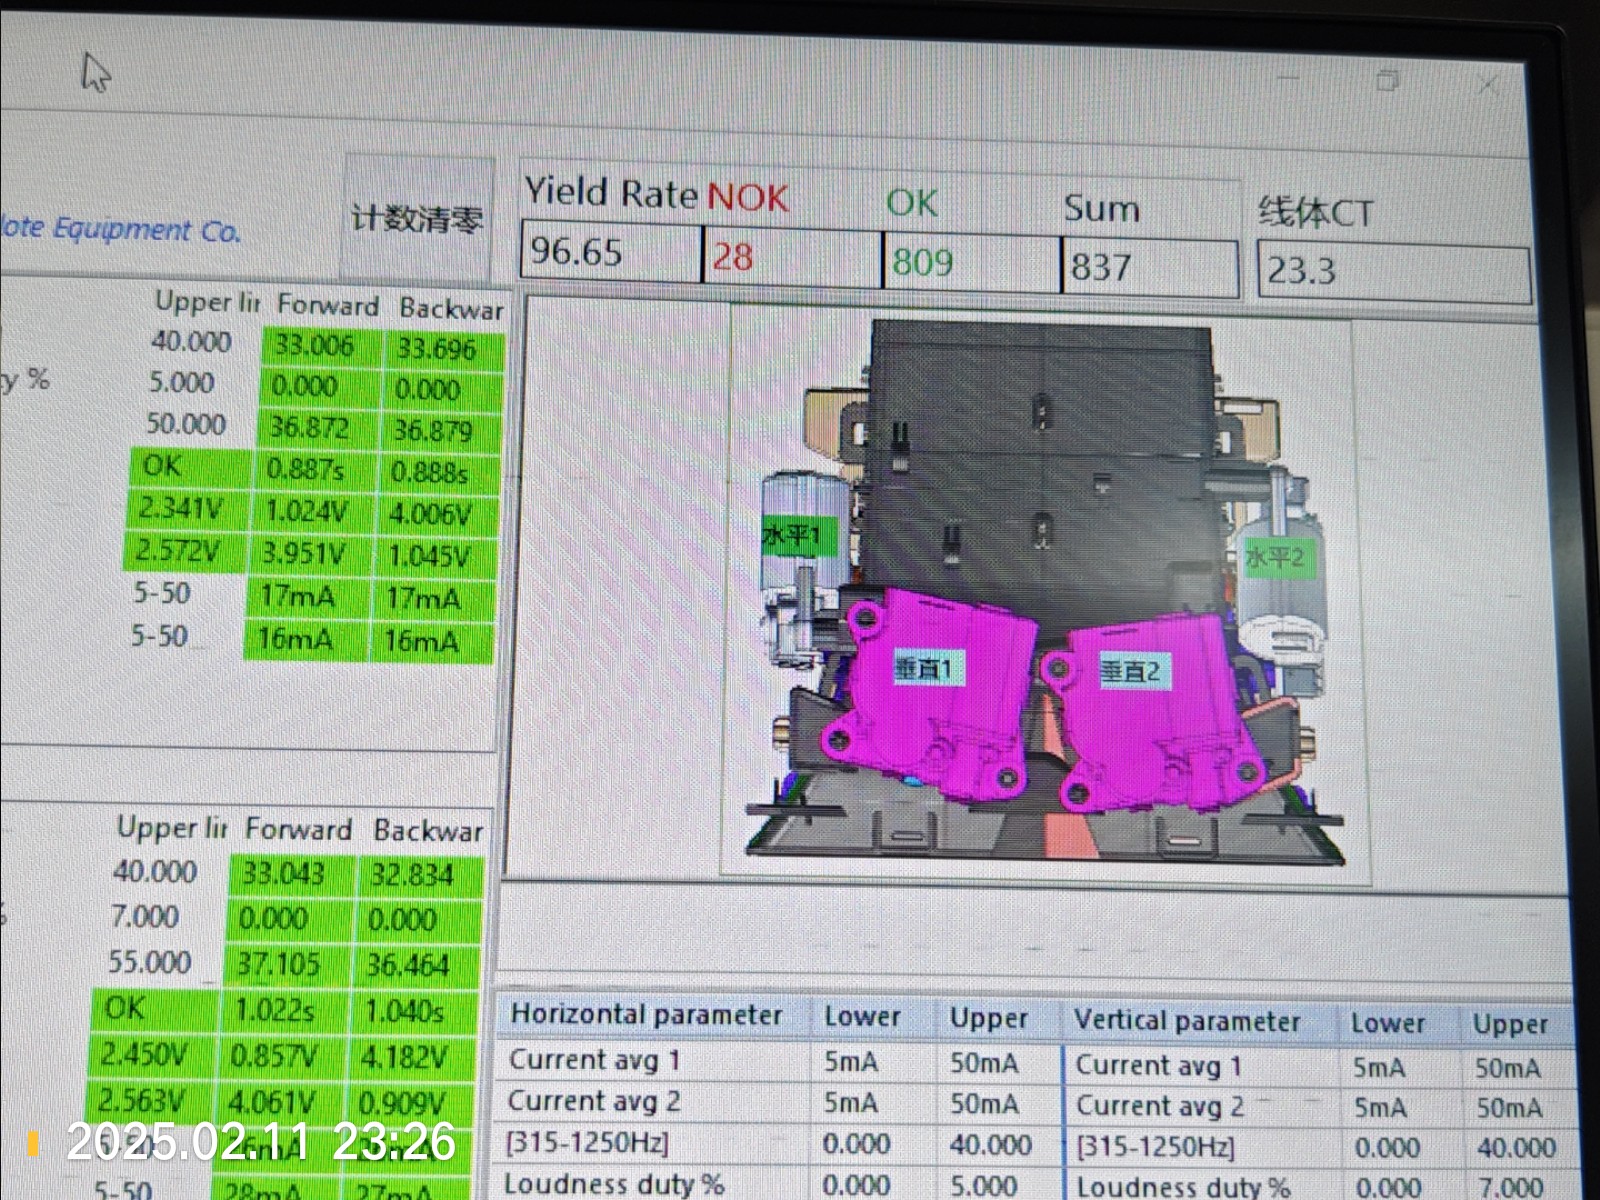Screen dimensions: 1600x1200
Task: Close the test application window
Action: (1487, 85)
